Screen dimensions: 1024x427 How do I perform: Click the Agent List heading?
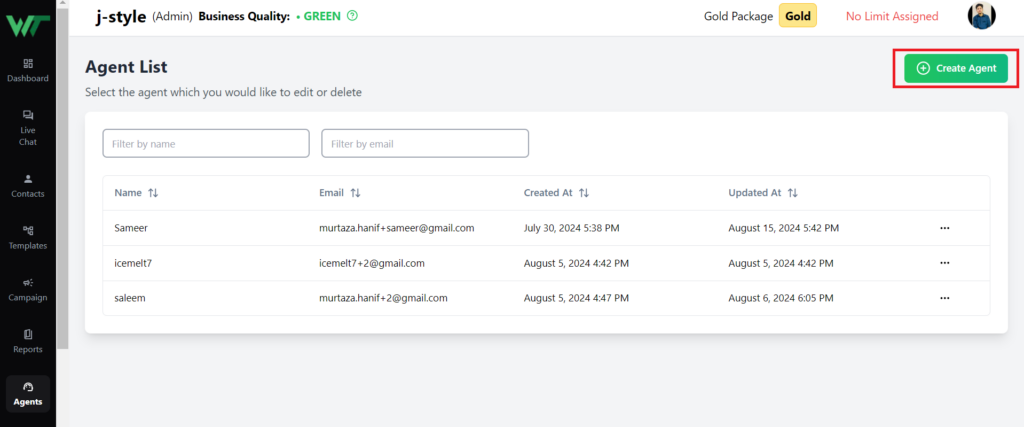click(x=126, y=67)
